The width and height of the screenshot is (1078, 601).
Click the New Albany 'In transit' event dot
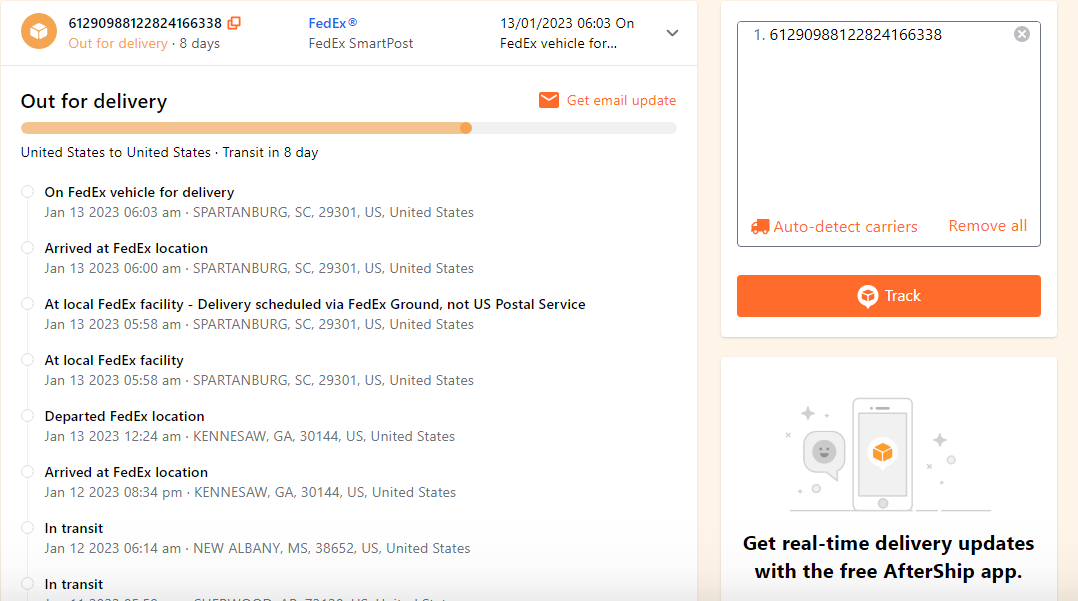point(27,528)
